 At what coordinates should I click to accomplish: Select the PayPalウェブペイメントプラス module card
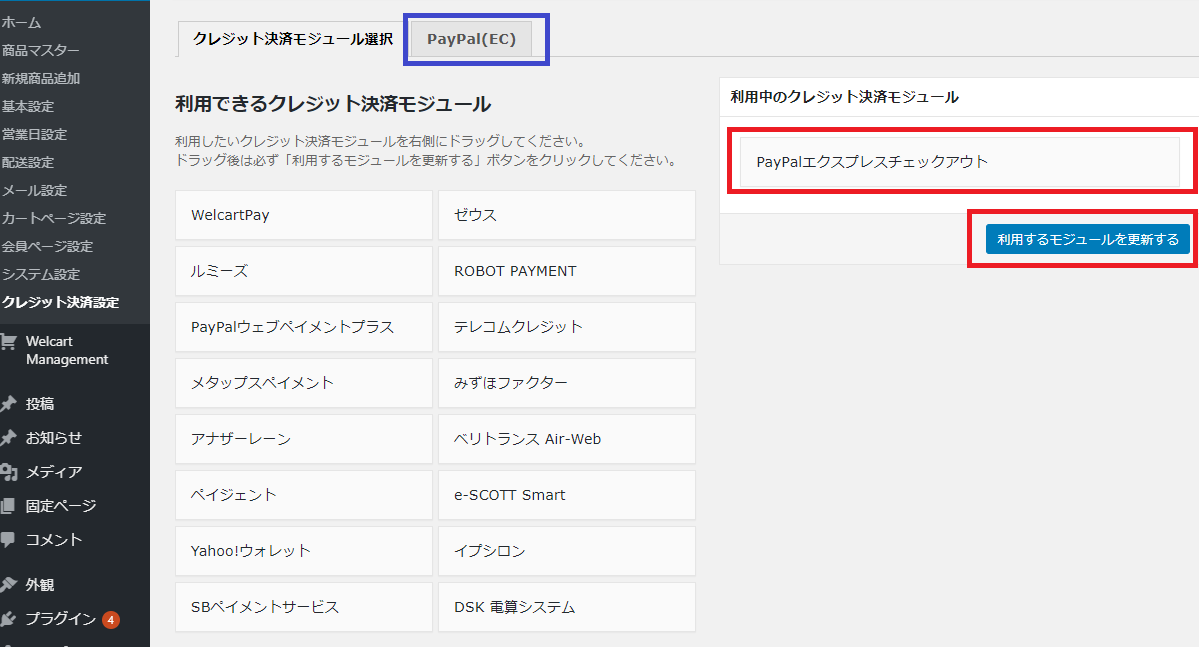point(304,327)
